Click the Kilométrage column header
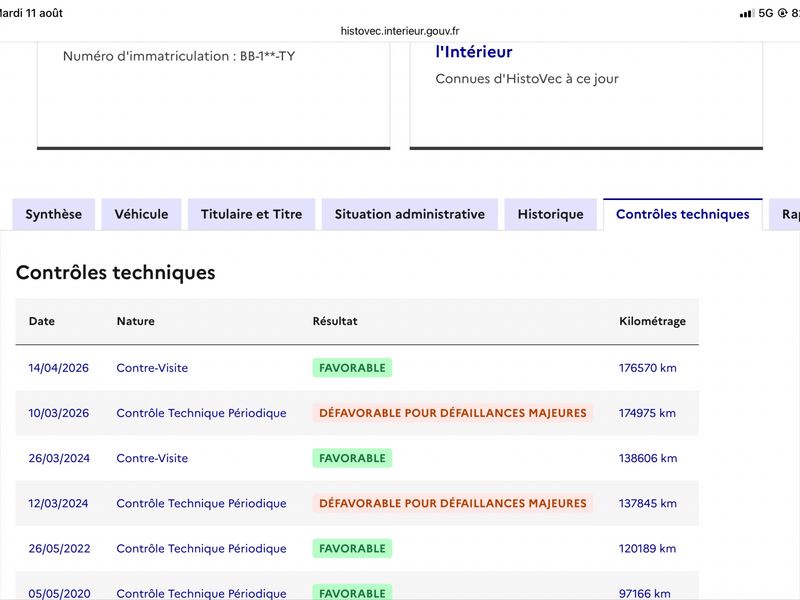 (652, 321)
